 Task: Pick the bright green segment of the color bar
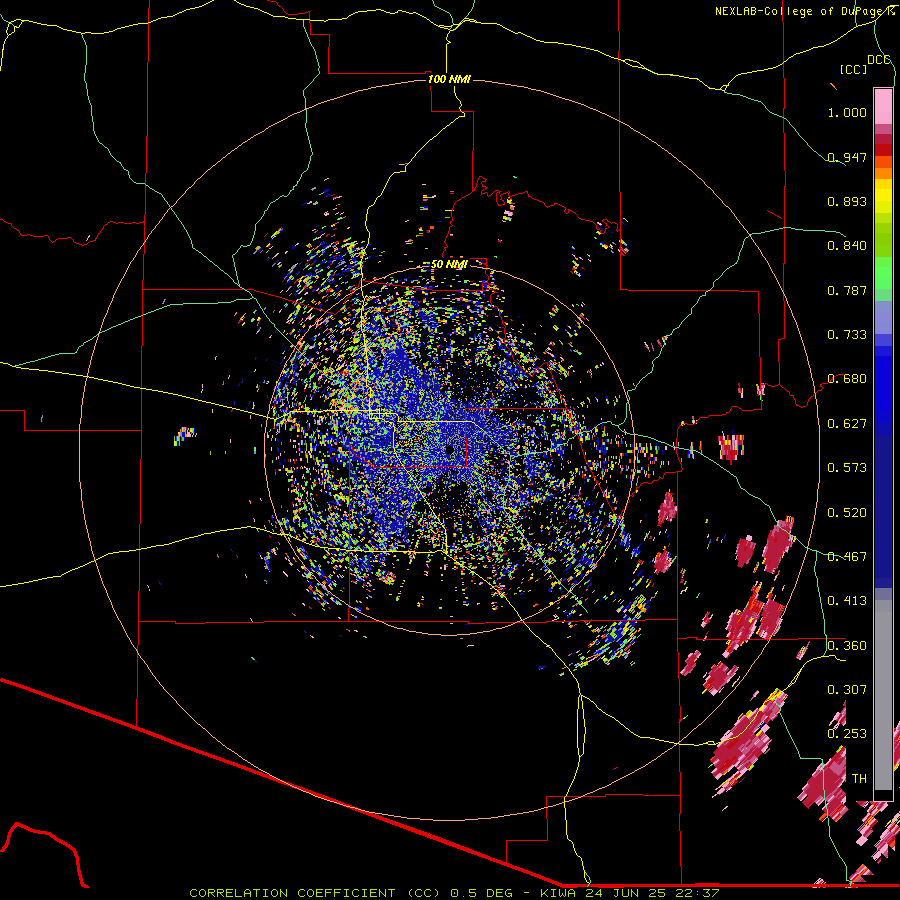coord(883,273)
